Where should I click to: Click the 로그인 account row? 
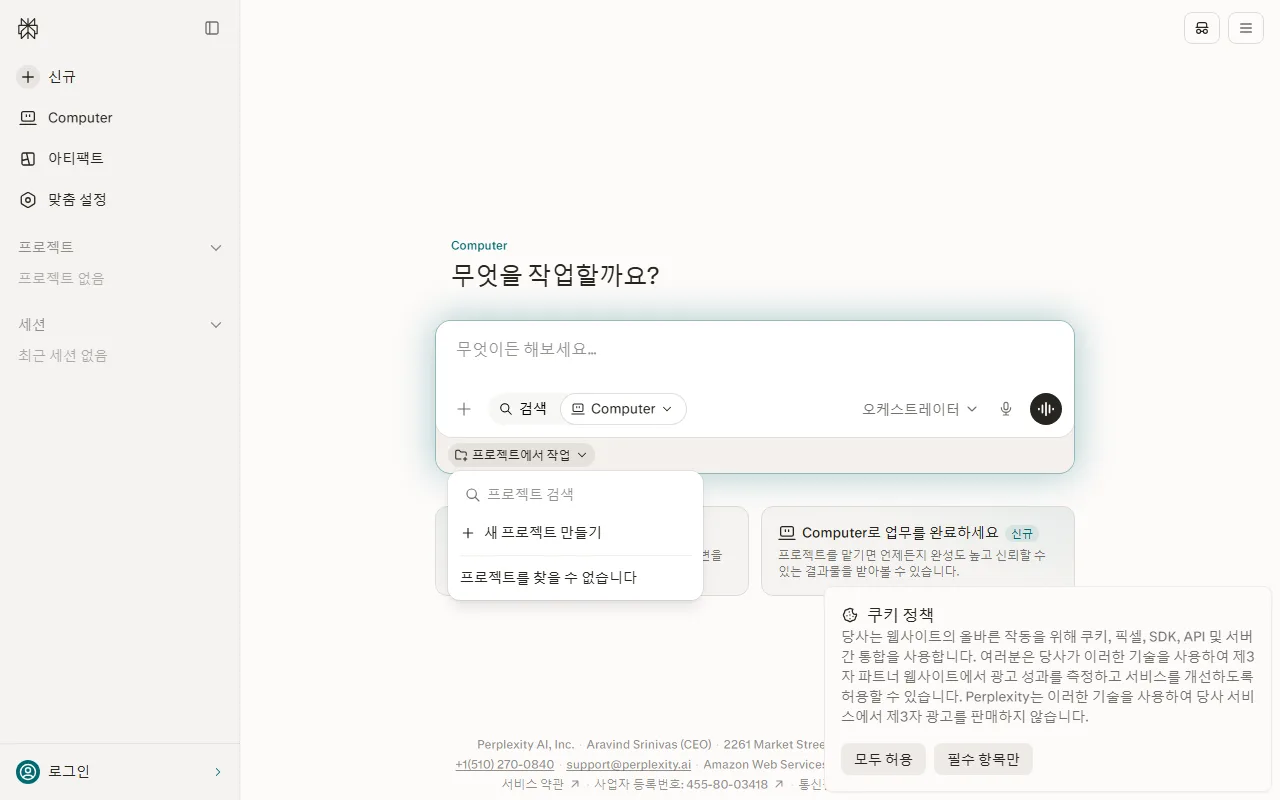click(x=120, y=771)
